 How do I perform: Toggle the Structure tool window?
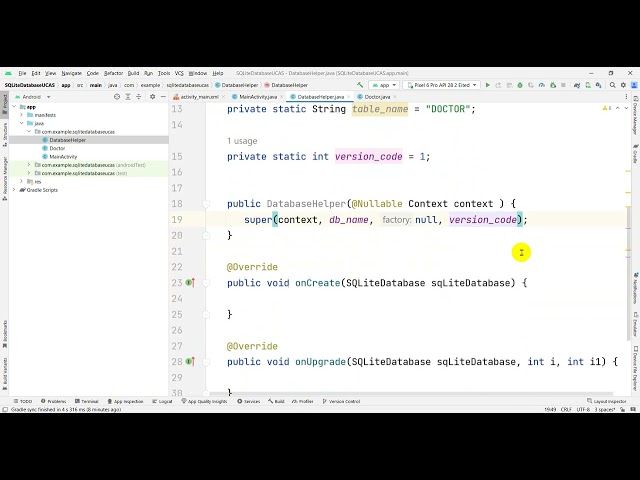[5, 134]
